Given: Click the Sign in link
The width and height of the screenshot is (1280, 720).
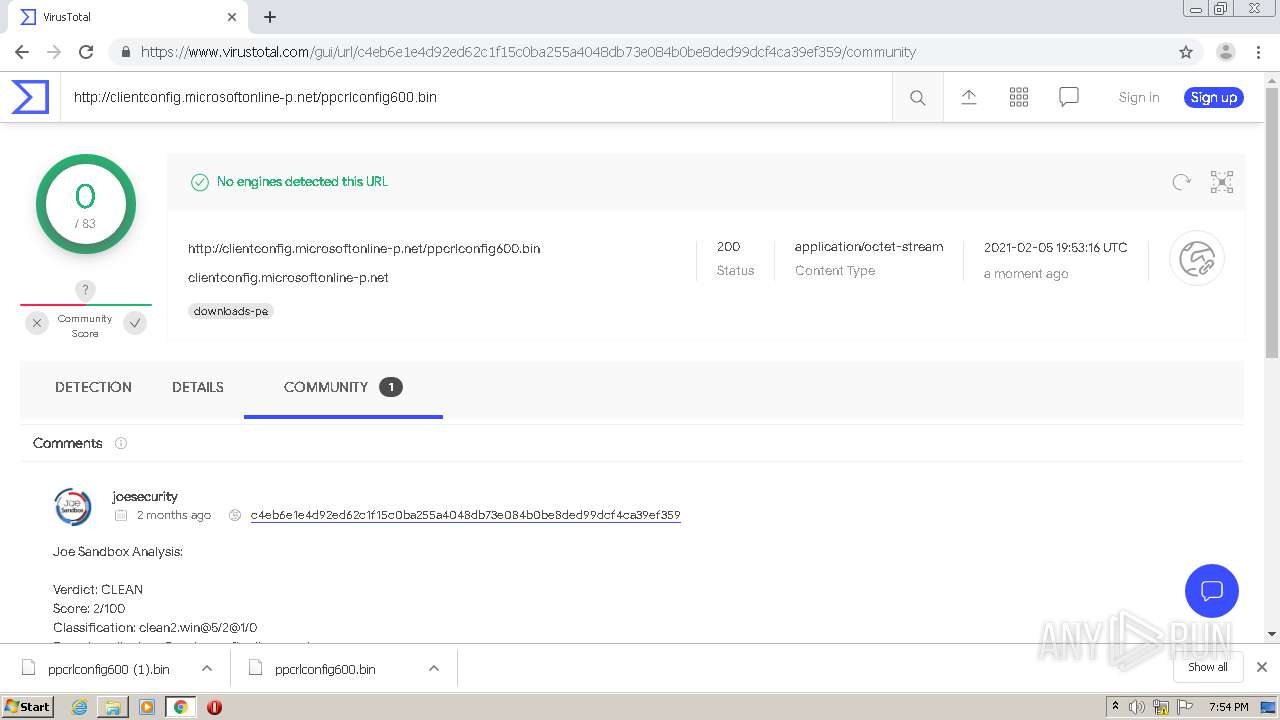Looking at the screenshot, I should tap(1139, 97).
